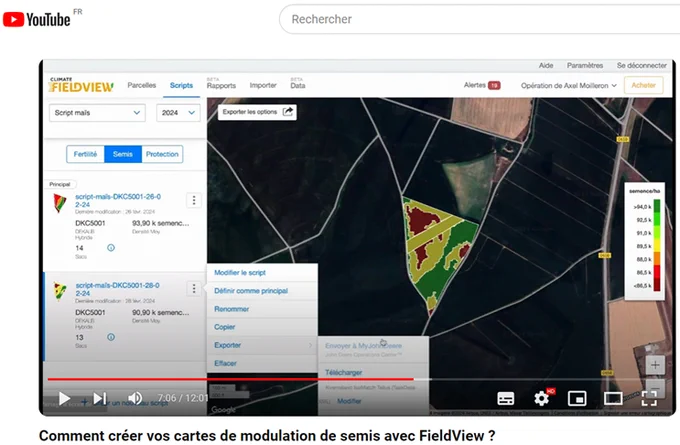
Task: Expand Opération de Axel Moilleron dropdown
Action: click(x=569, y=85)
